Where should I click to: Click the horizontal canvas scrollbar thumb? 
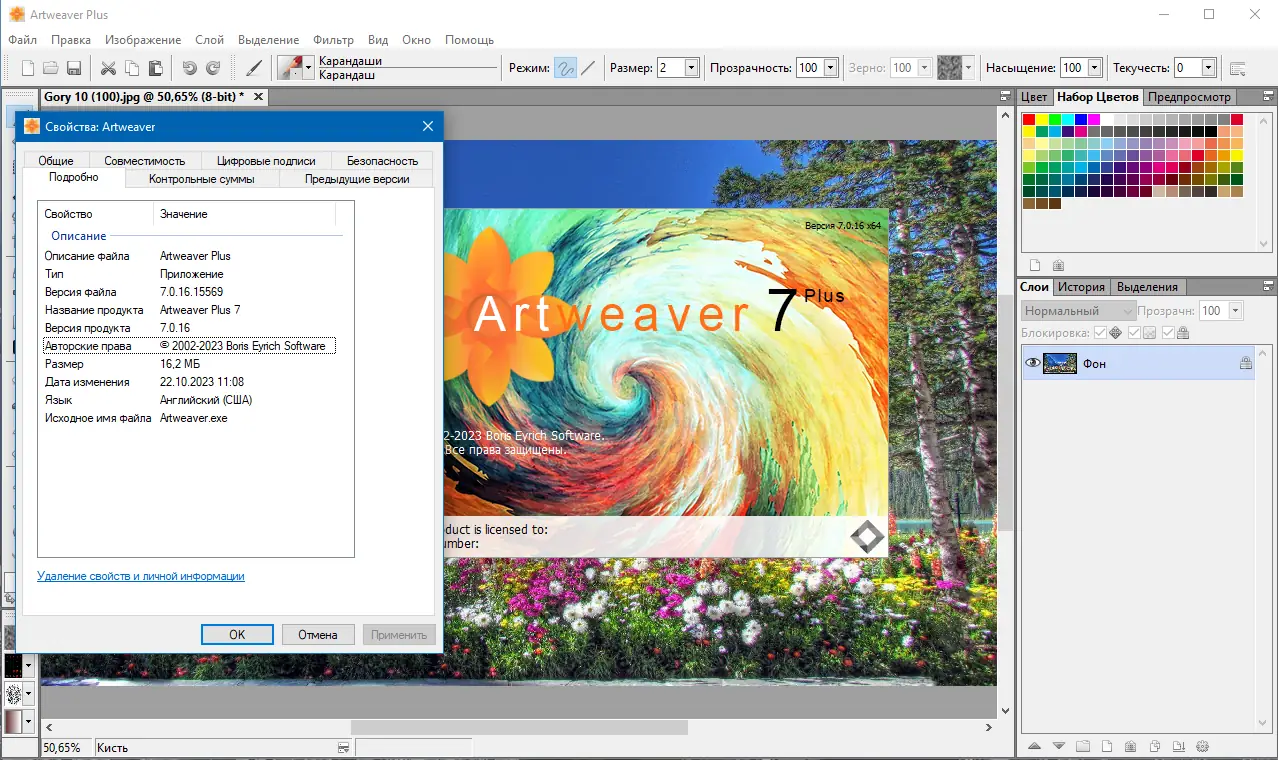(x=519, y=727)
